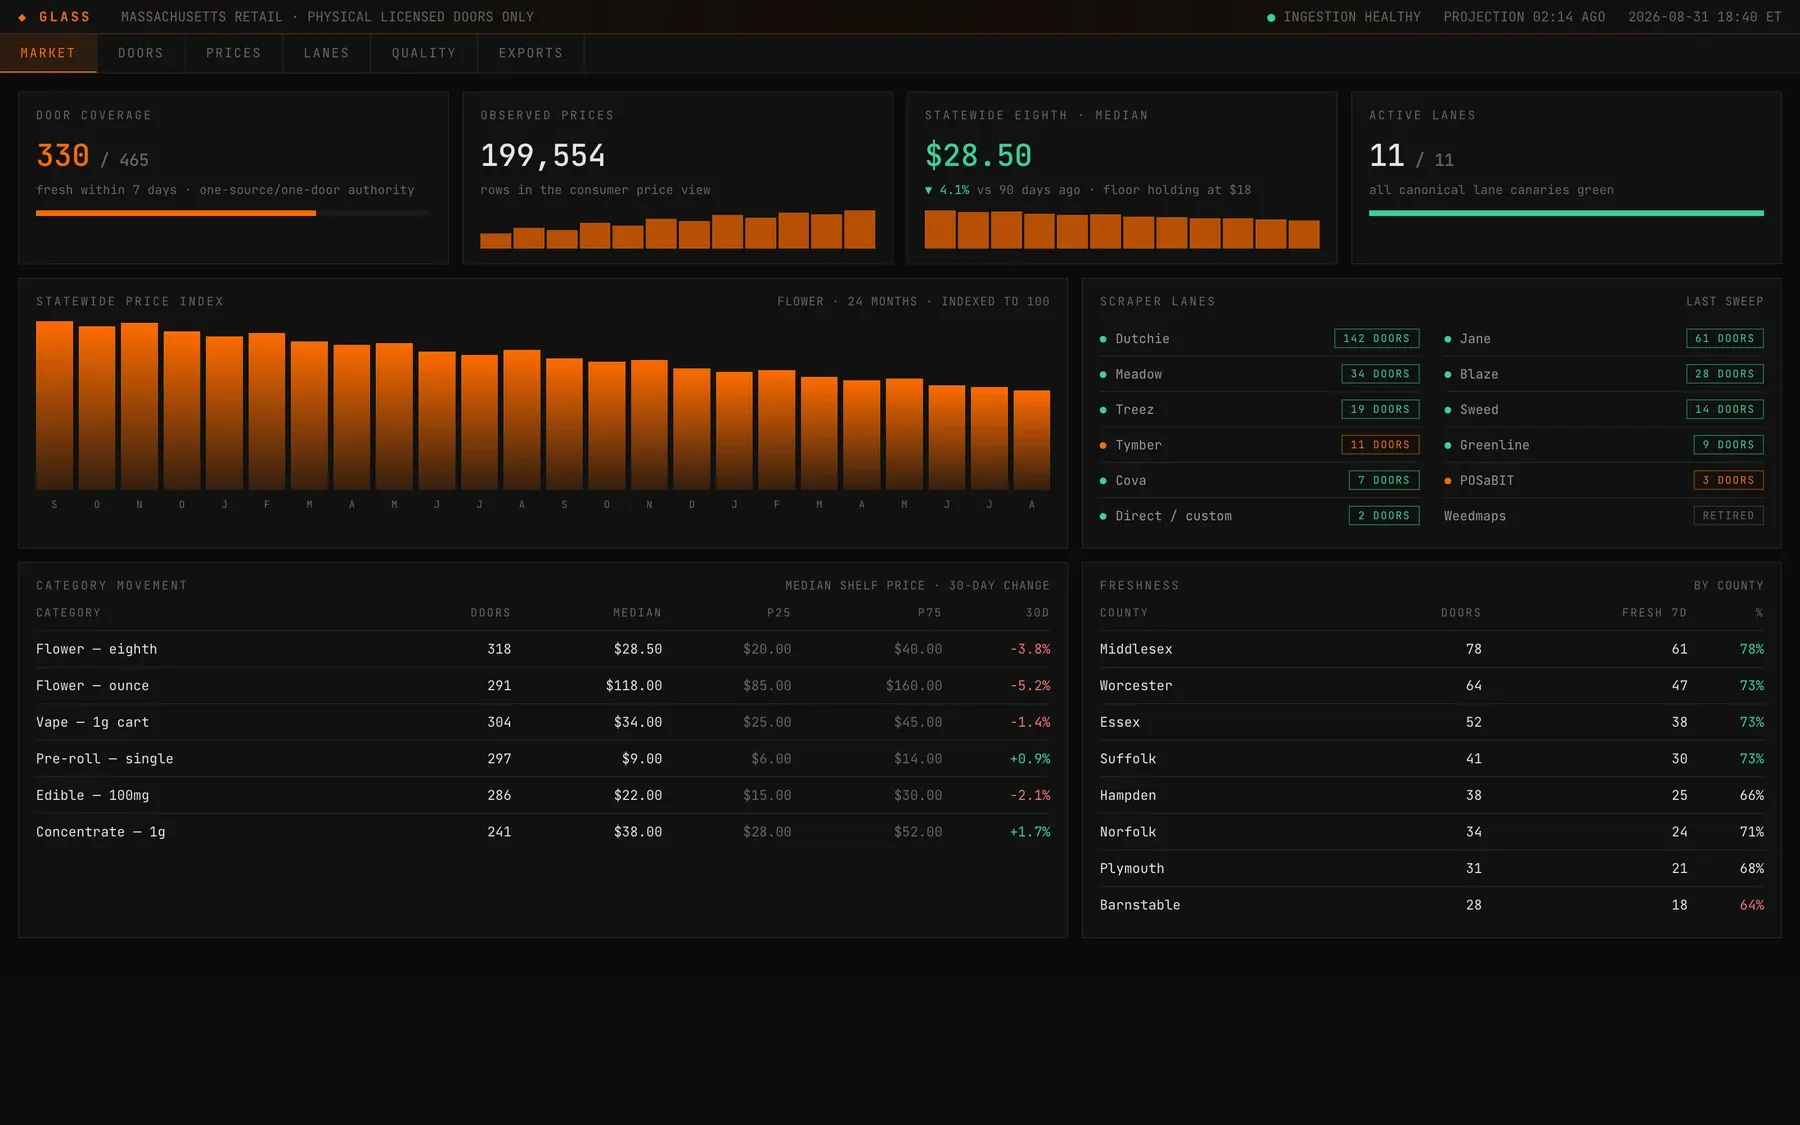Click the Worcester county row

tap(1432, 686)
